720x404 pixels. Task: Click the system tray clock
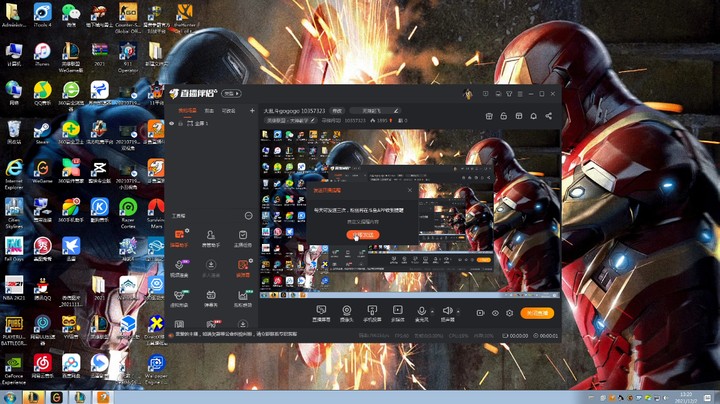[686, 398]
